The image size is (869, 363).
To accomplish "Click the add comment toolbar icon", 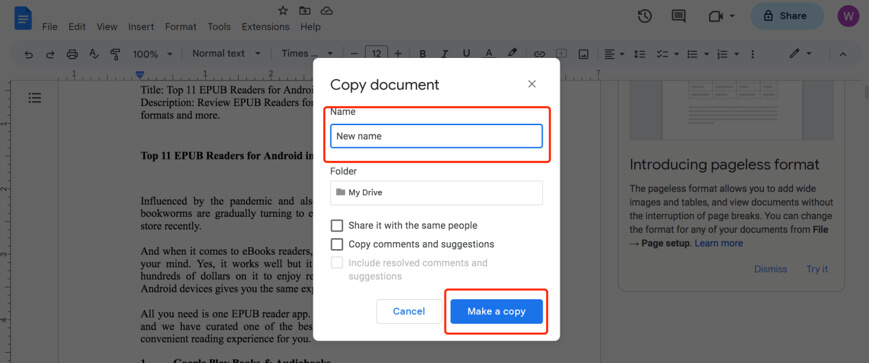I will click(561, 54).
